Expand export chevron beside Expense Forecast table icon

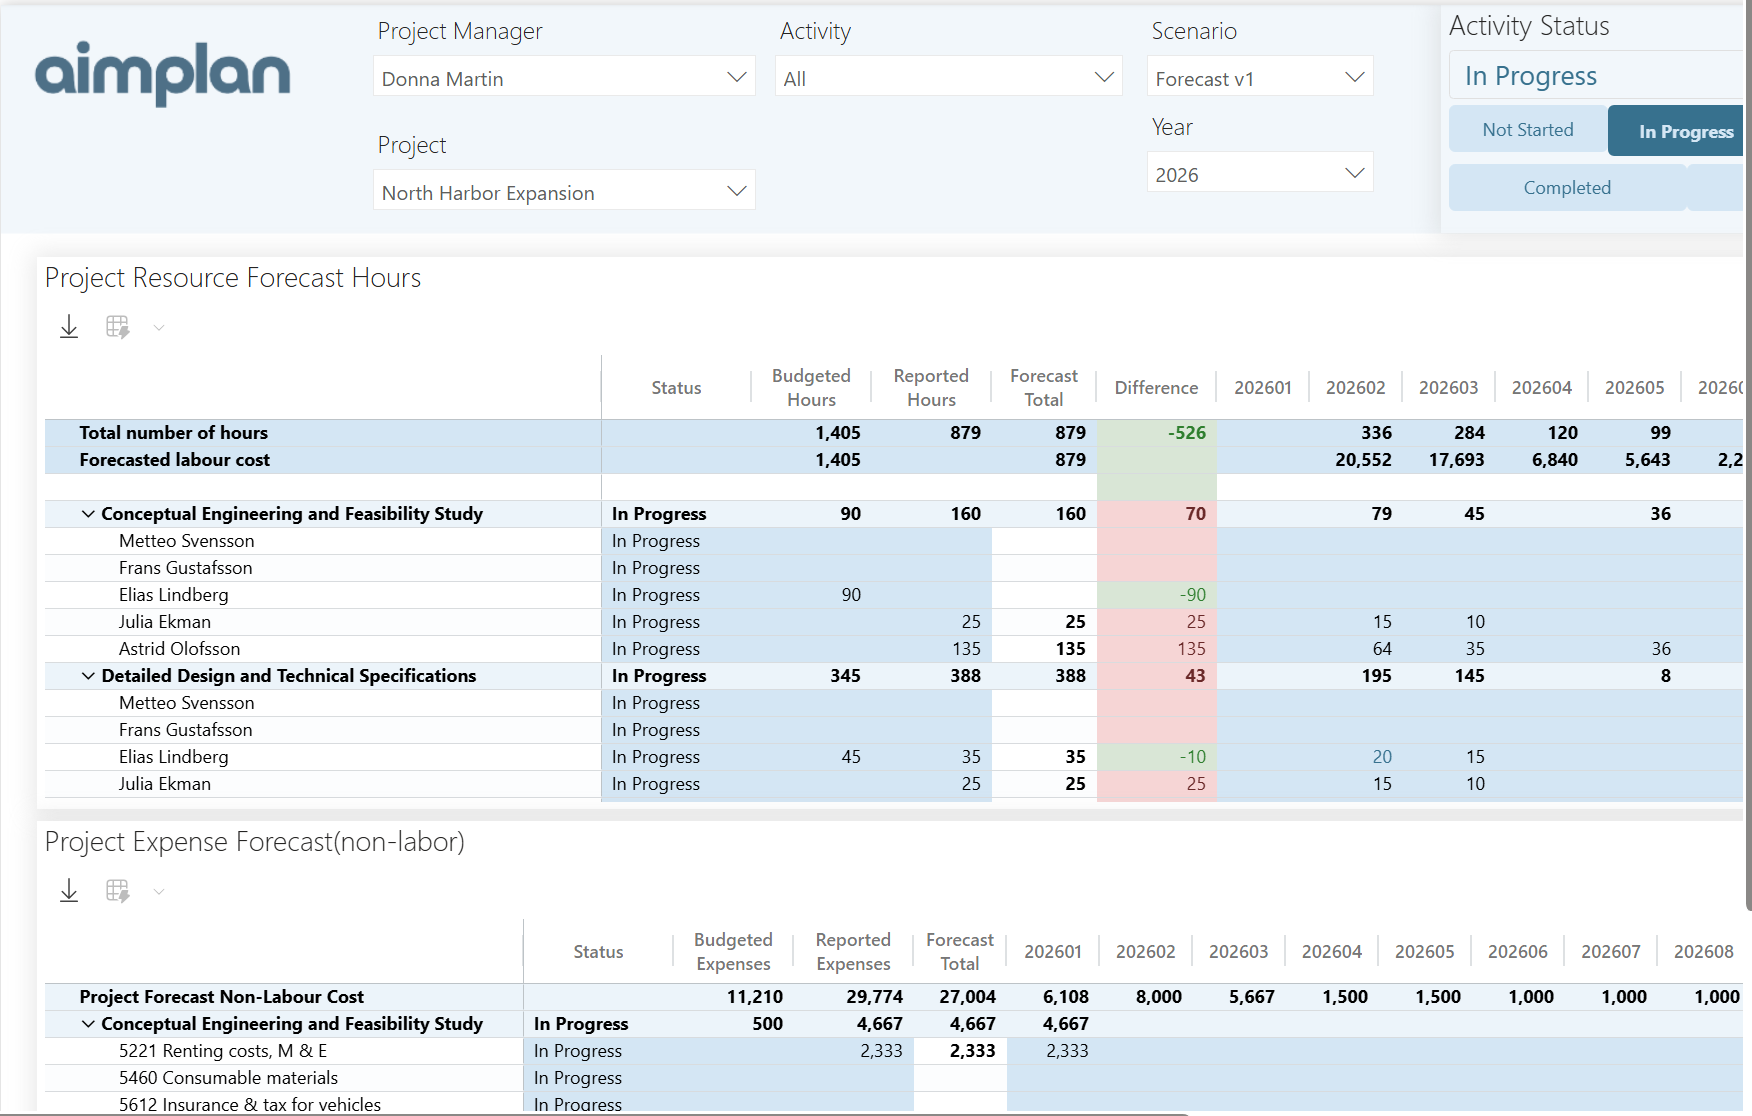159,891
